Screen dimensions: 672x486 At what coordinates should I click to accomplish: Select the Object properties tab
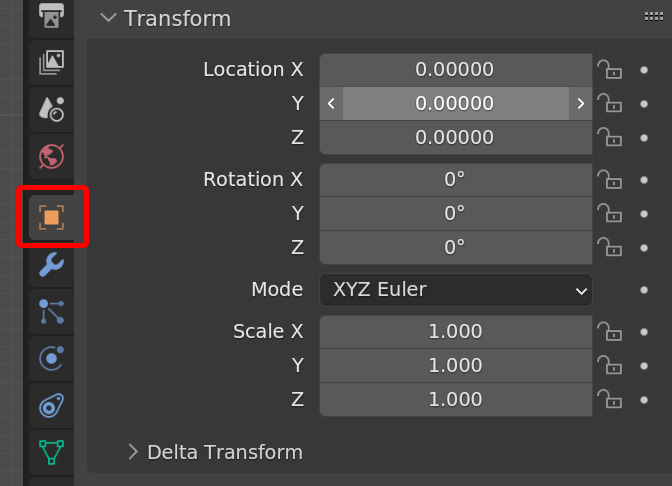(51, 216)
